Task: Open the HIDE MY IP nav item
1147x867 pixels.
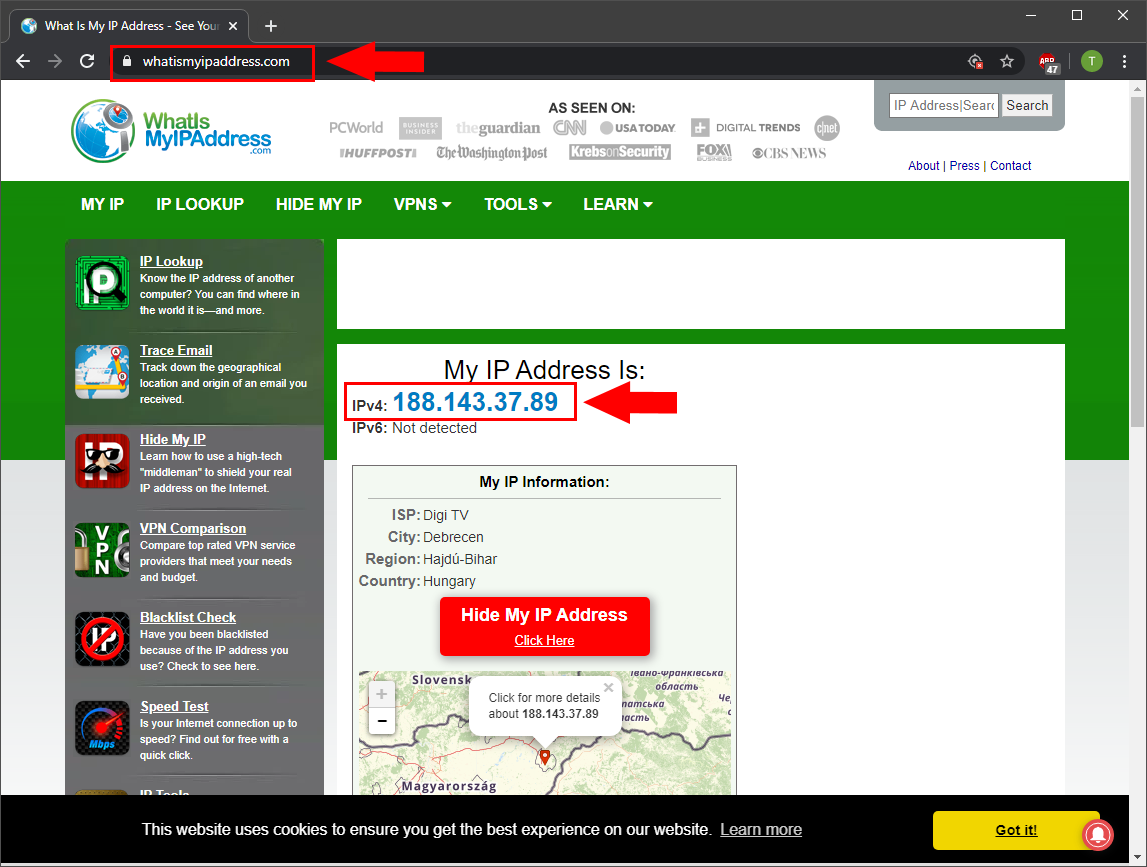Action: coord(319,204)
